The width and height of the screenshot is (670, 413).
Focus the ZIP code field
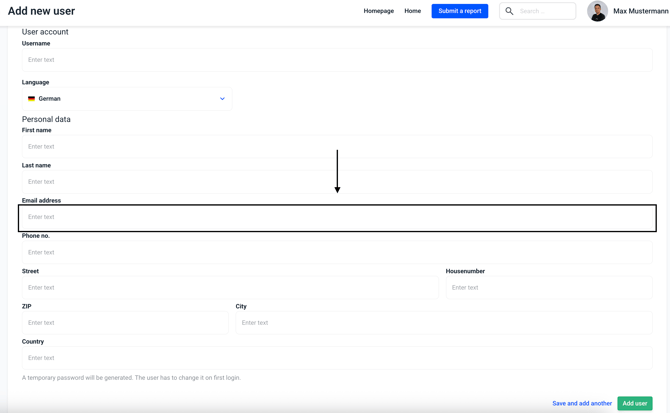point(125,323)
